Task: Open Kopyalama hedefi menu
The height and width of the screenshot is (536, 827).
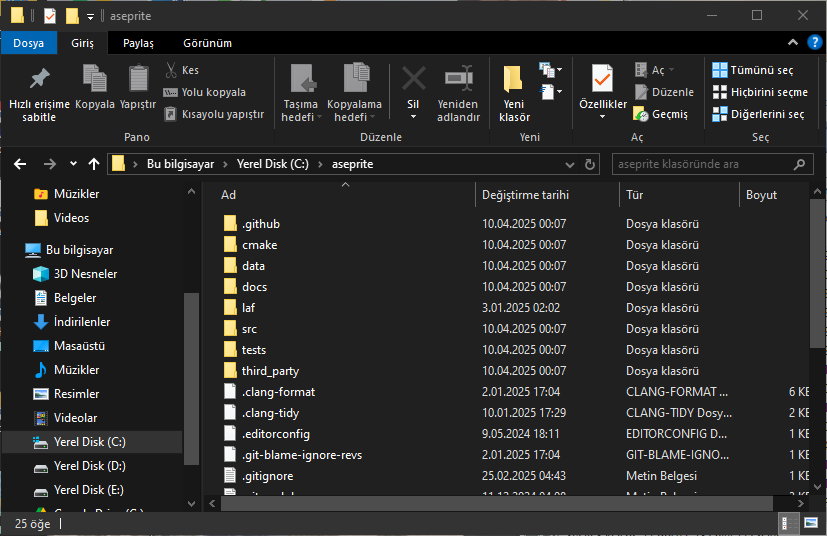Action: [354, 93]
